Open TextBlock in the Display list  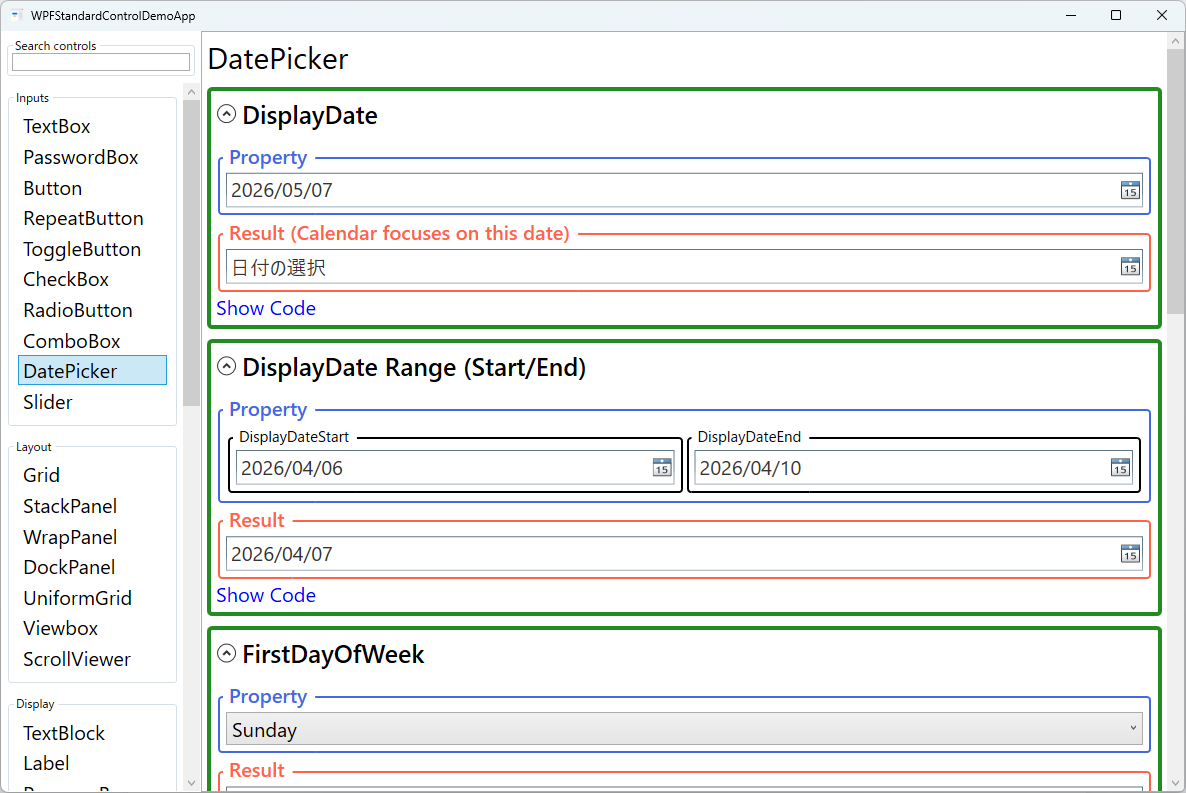(x=92, y=733)
